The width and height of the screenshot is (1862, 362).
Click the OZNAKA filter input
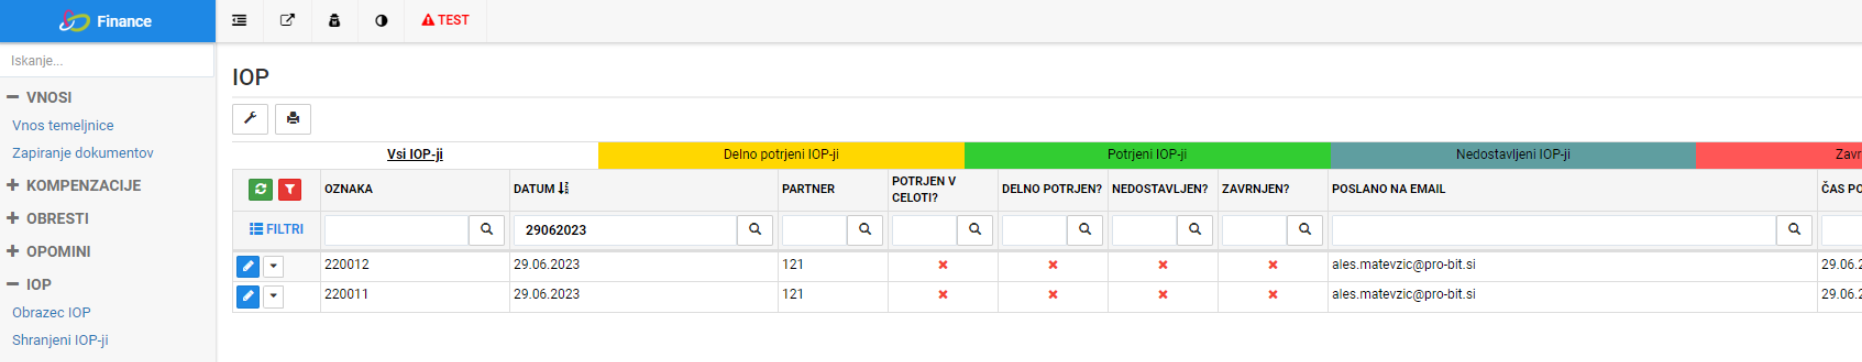click(396, 230)
